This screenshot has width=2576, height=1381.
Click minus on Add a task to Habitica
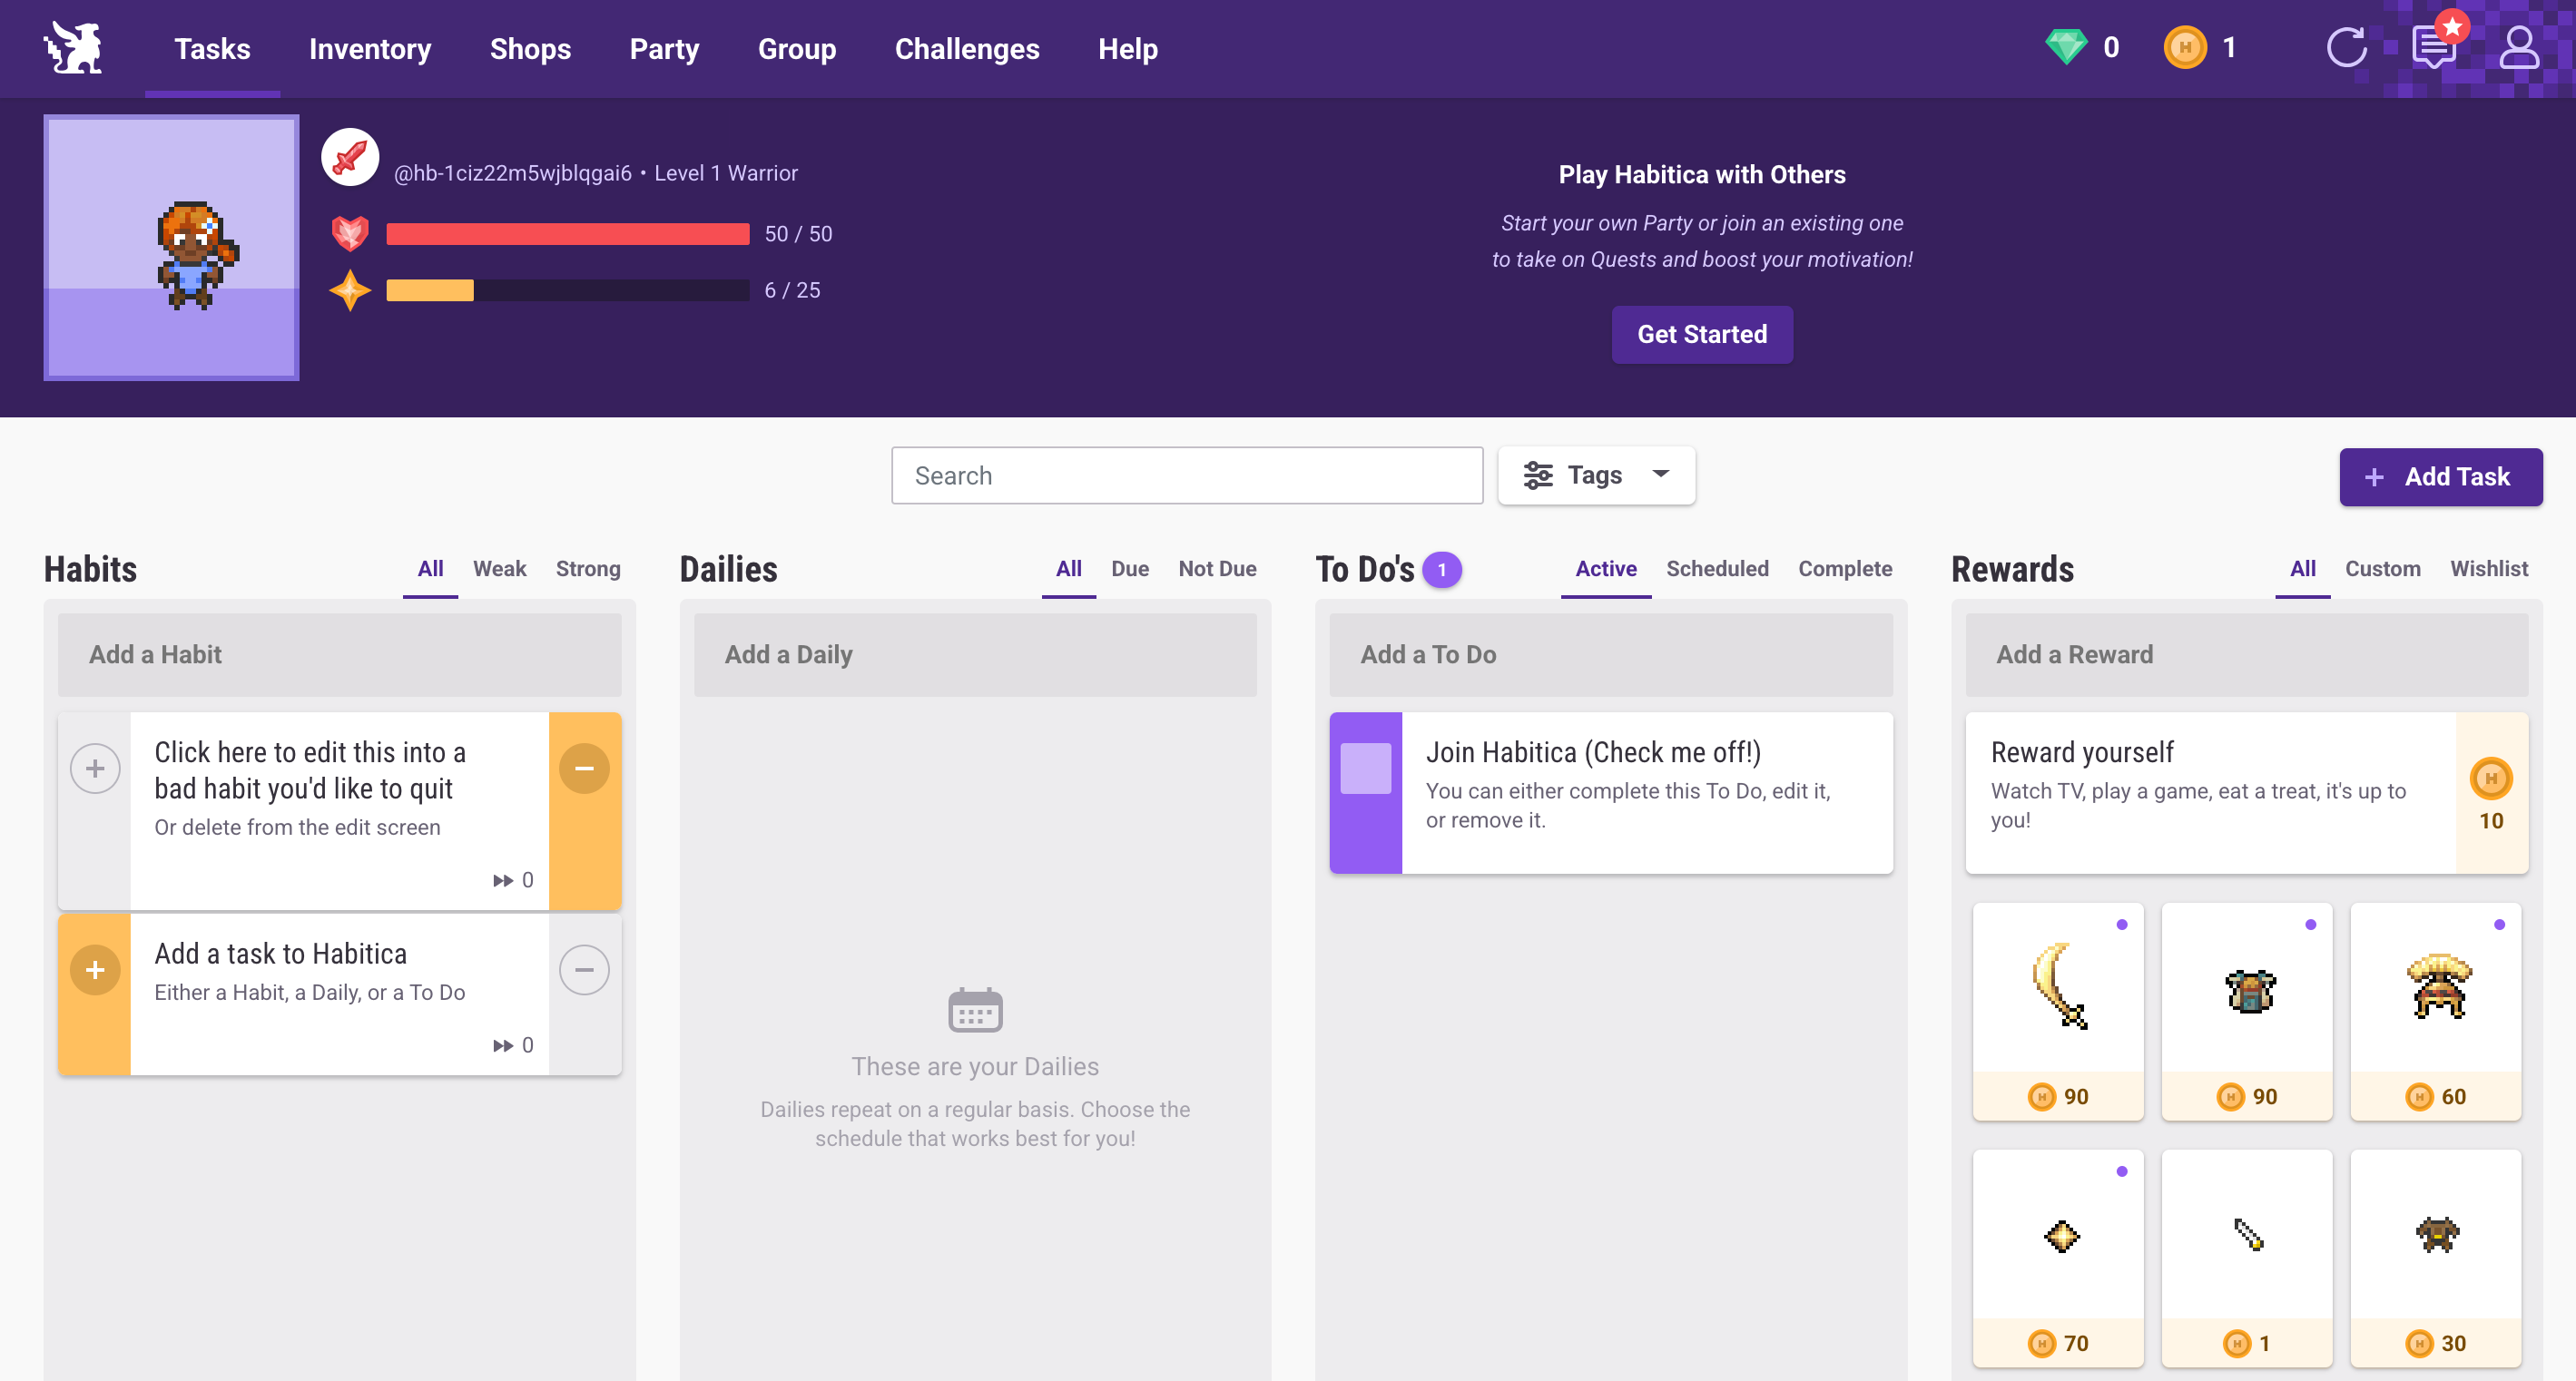(584, 969)
